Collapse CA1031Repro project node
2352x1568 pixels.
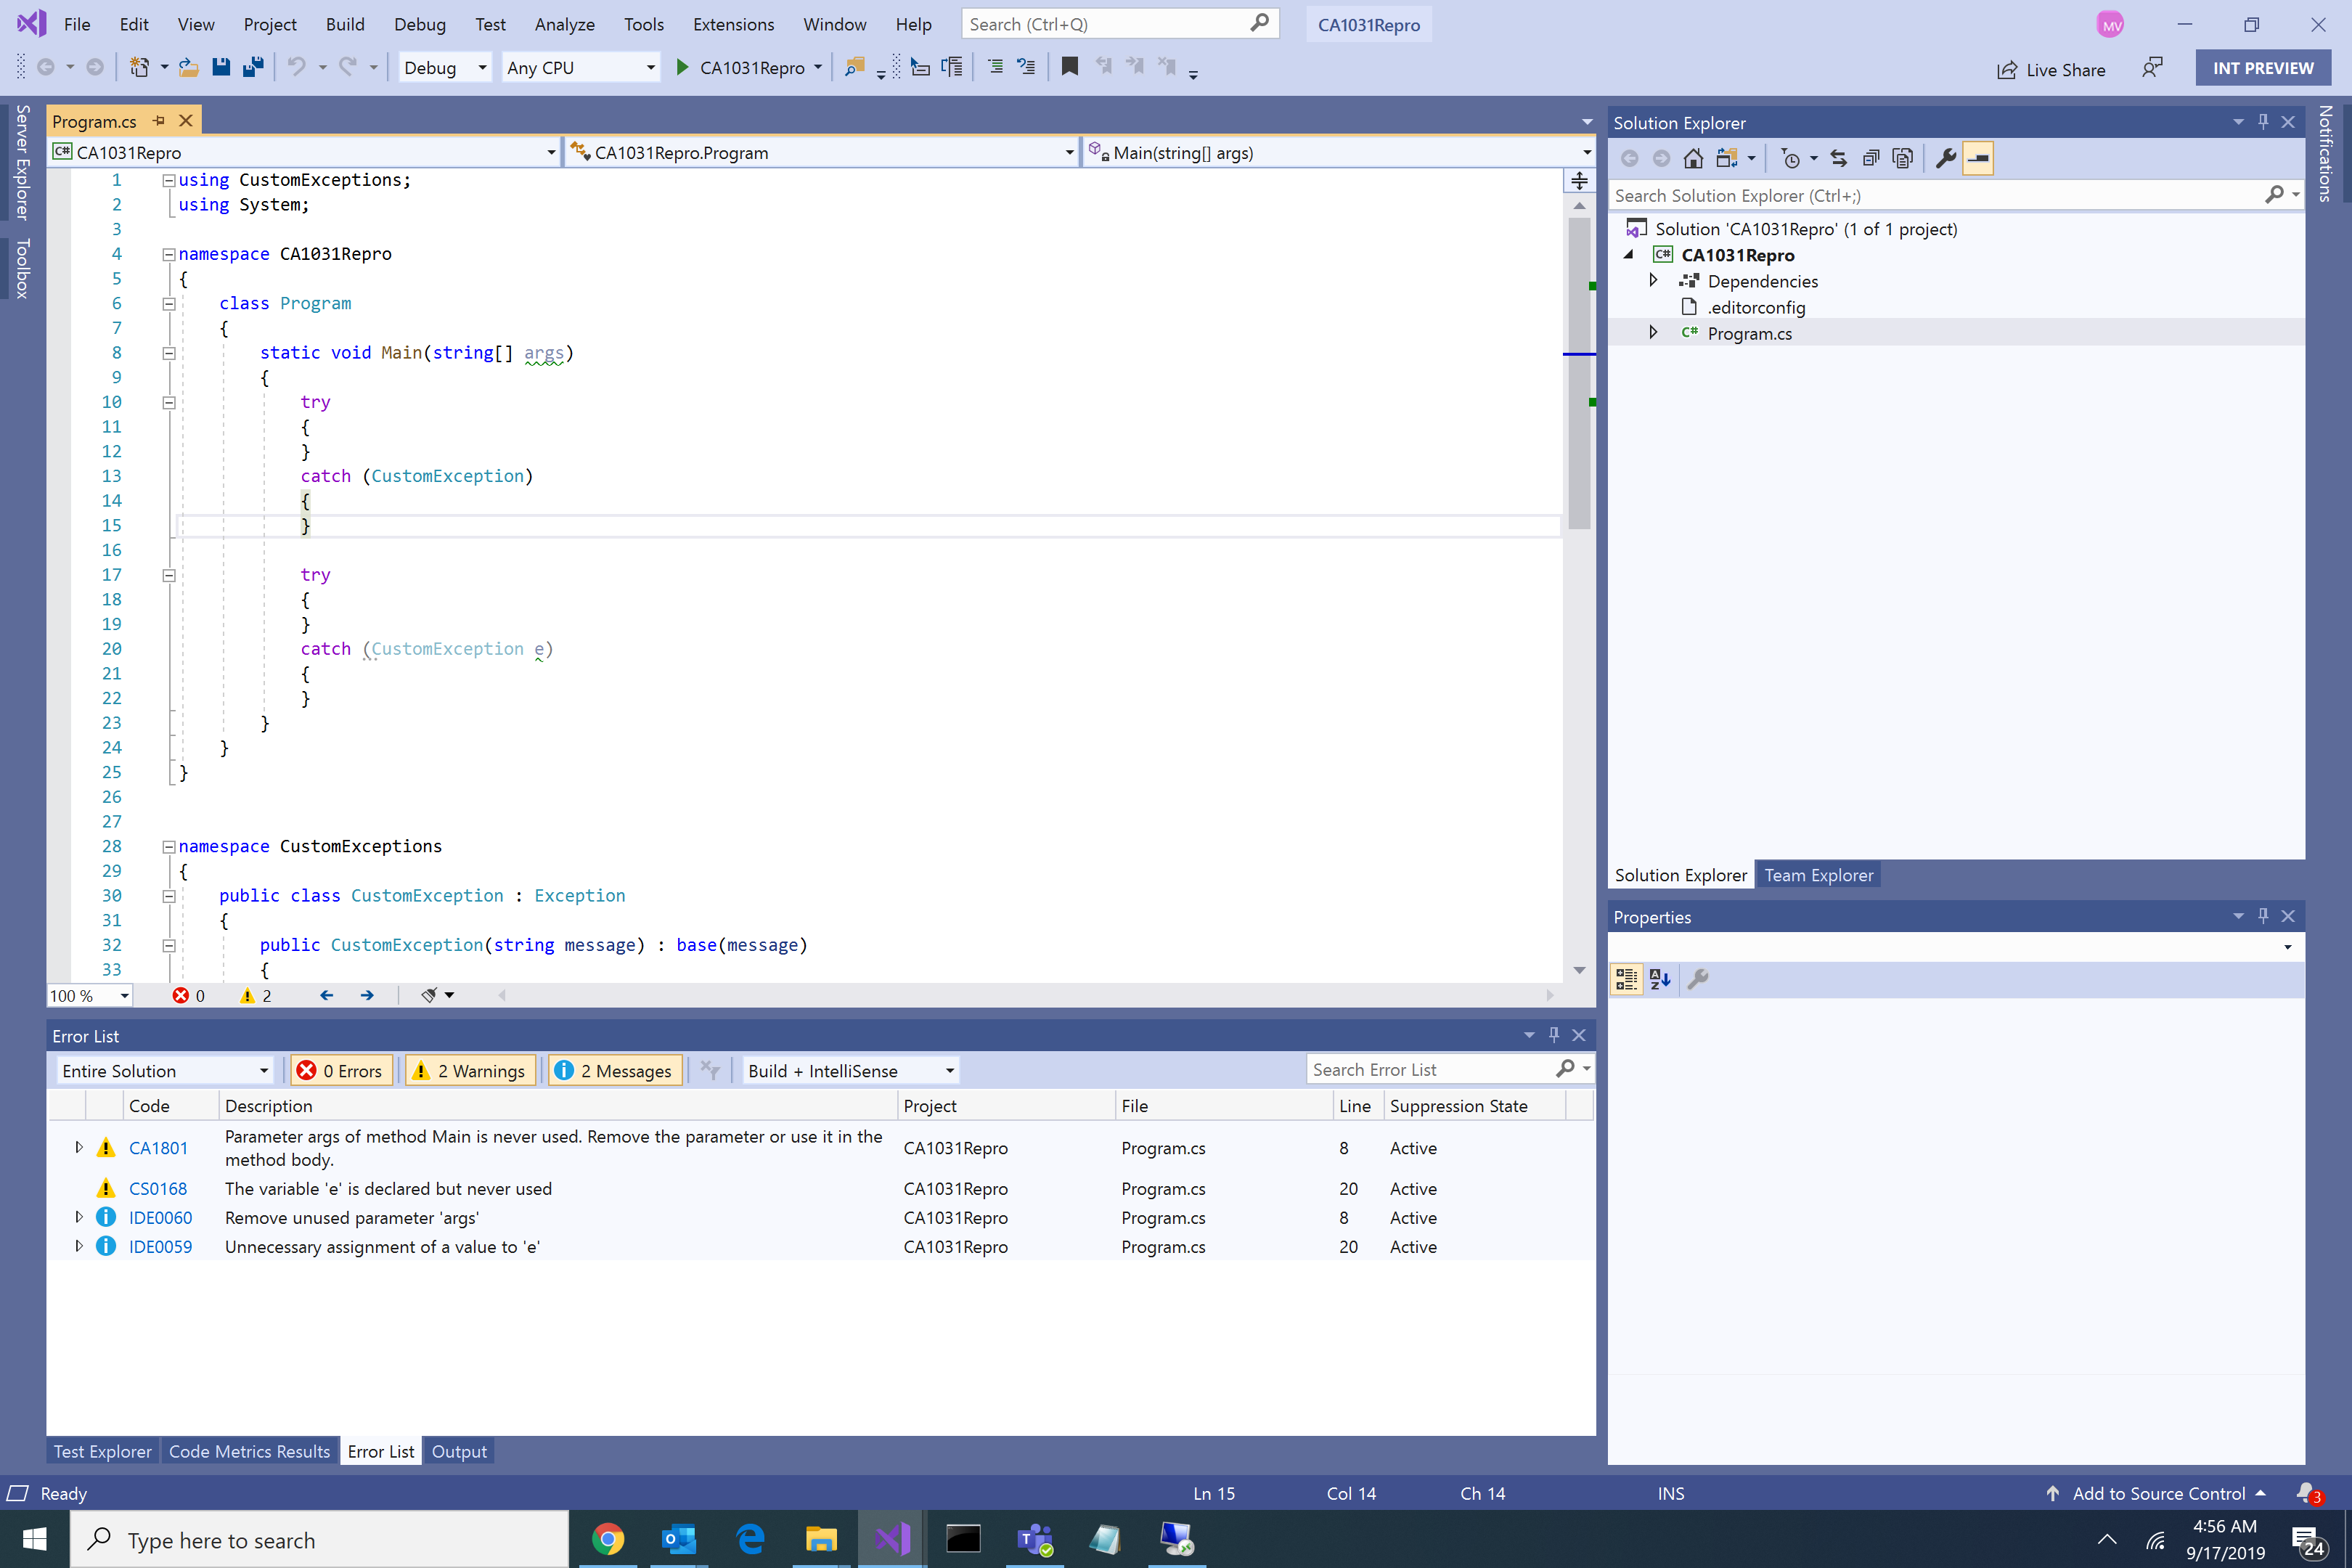coord(1628,255)
